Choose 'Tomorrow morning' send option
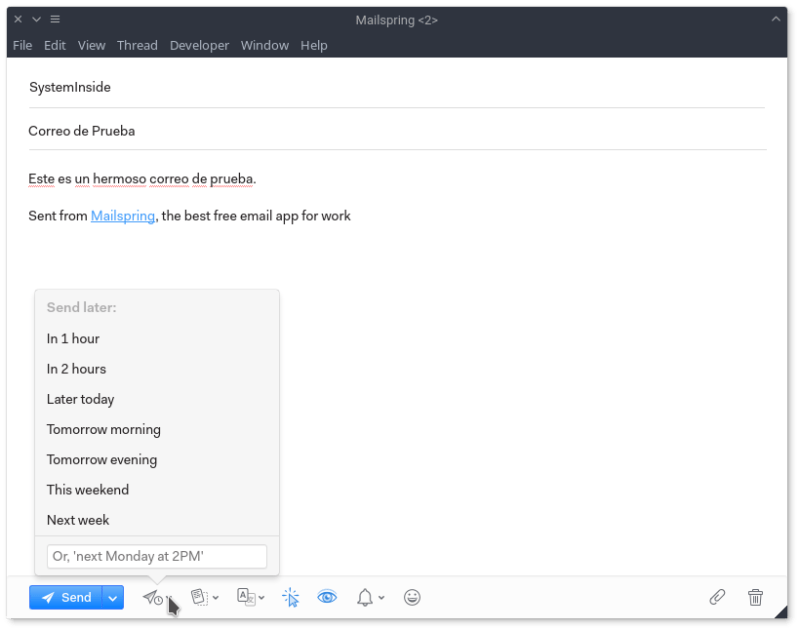This screenshot has height=631, width=800. click(x=103, y=429)
